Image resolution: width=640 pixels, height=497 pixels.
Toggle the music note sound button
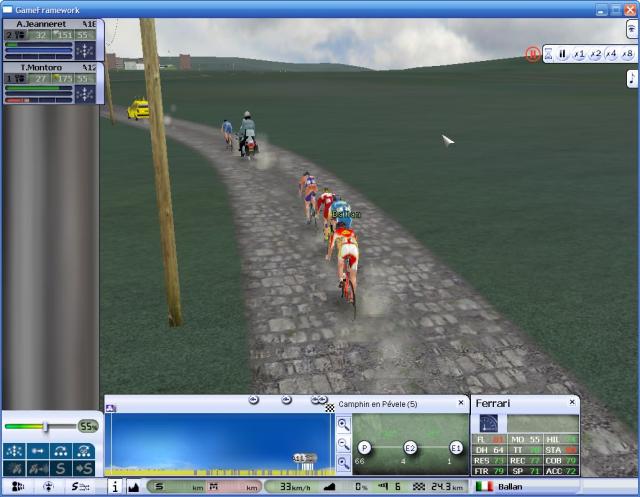point(632,78)
